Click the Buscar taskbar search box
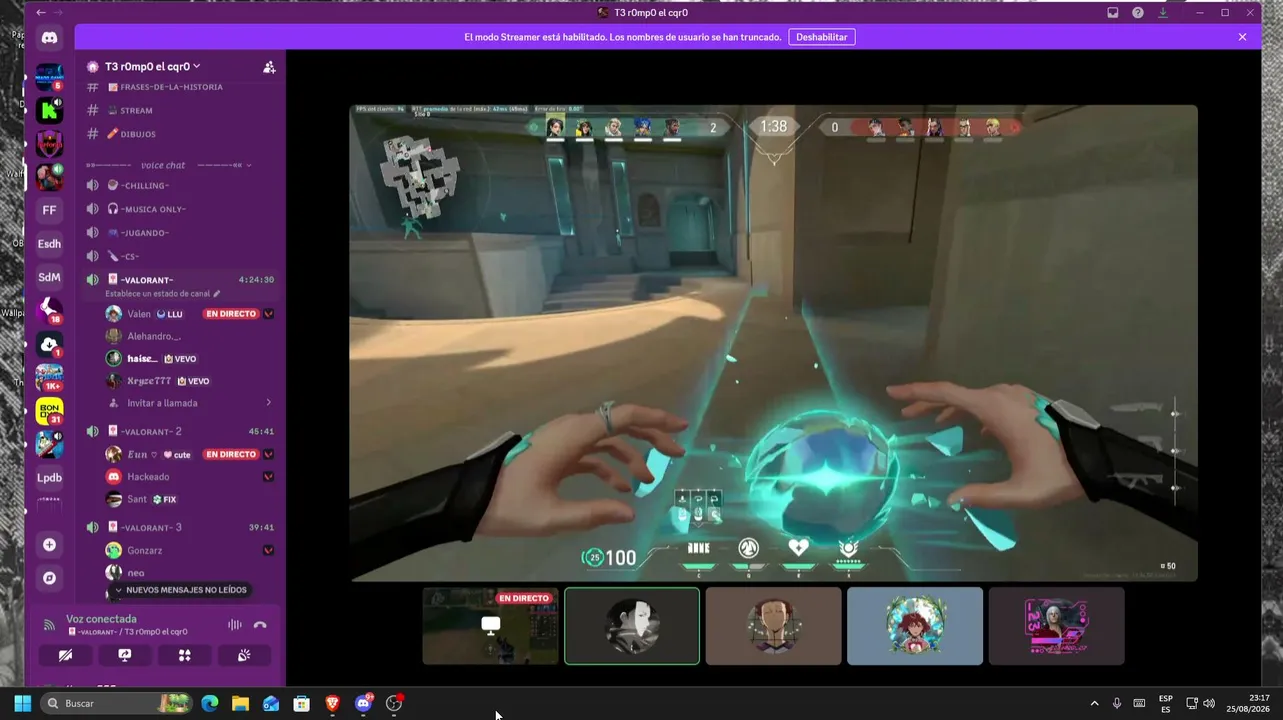Viewport: 1283px width, 720px height. (x=117, y=704)
